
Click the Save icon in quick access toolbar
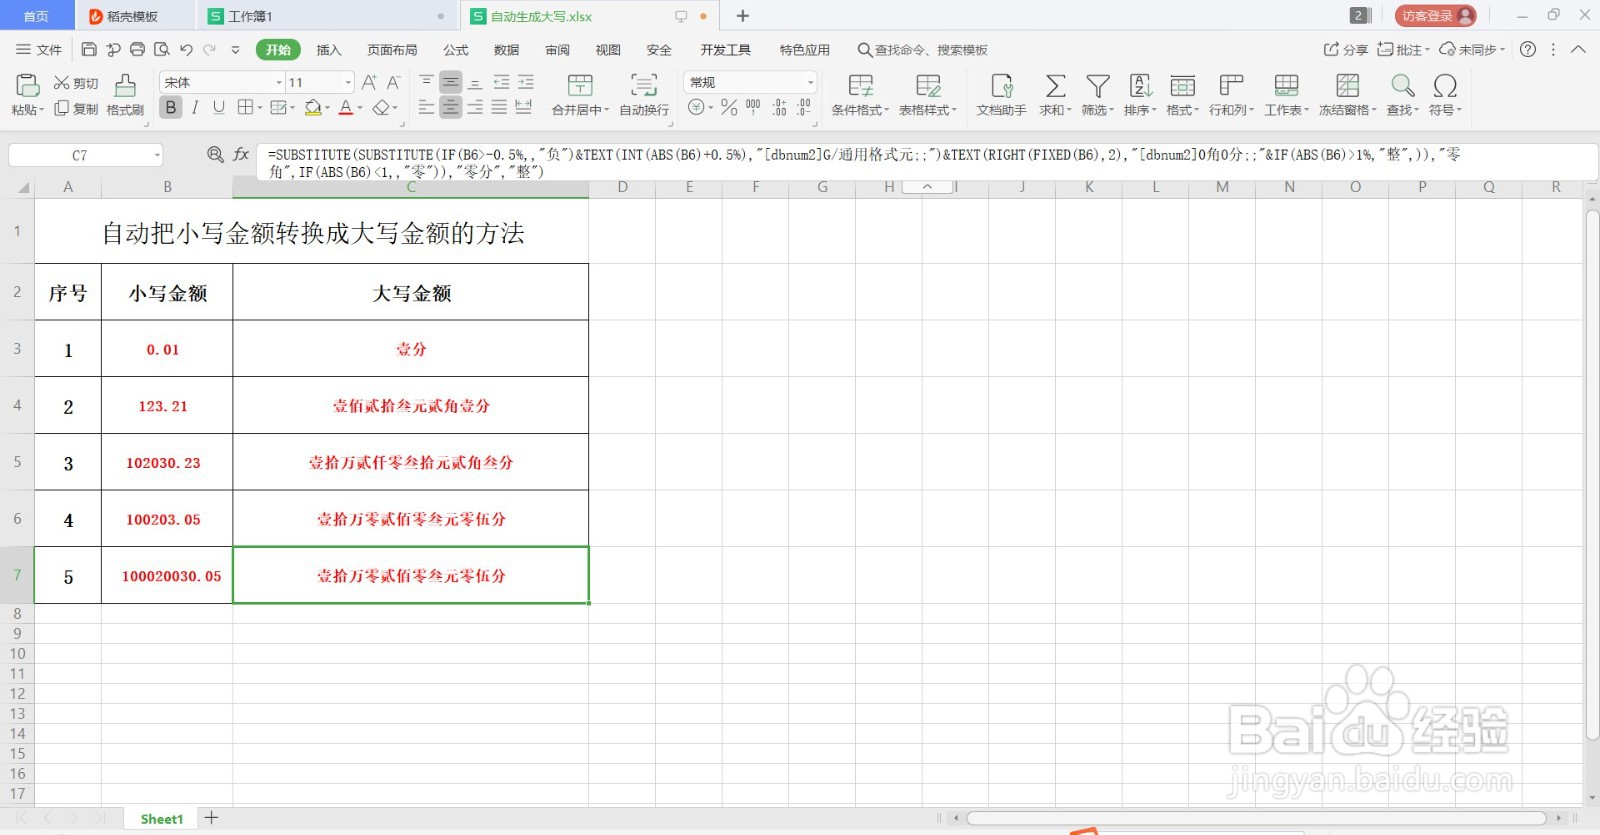coord(89,50)
